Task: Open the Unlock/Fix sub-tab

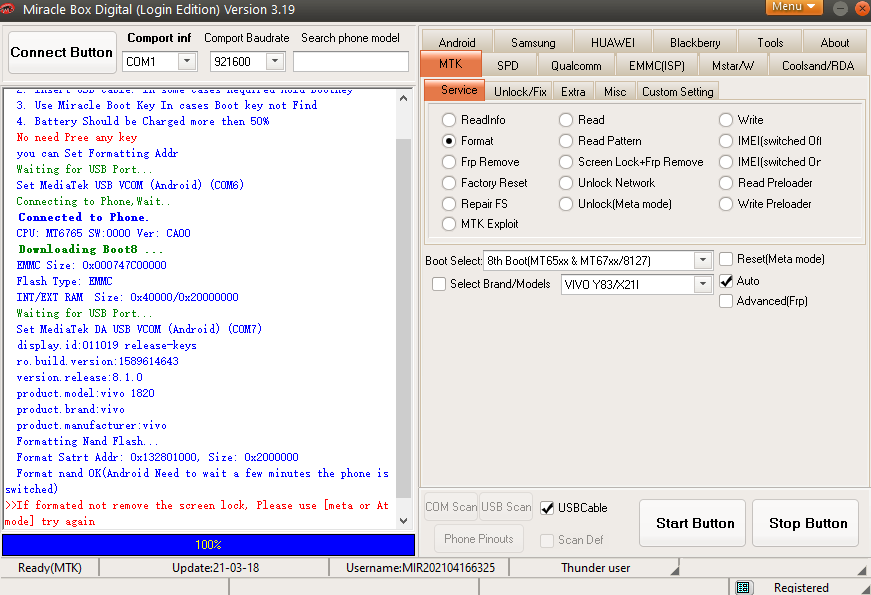Action: (x=520, y=92)
